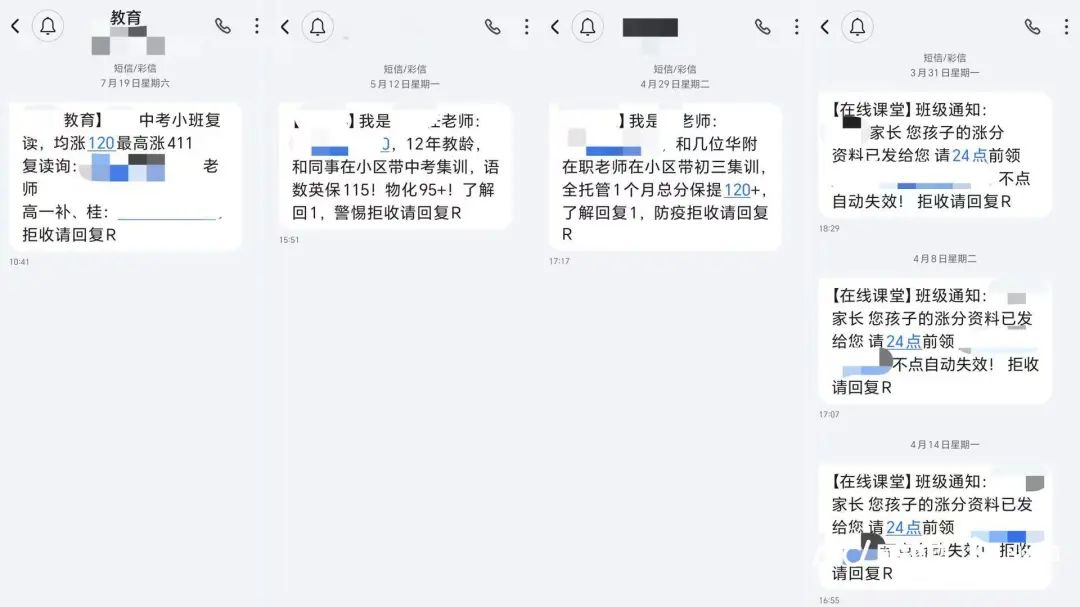Open more options in the 教育 conversation
1080x607 pixels.
(x=257, y=26)
